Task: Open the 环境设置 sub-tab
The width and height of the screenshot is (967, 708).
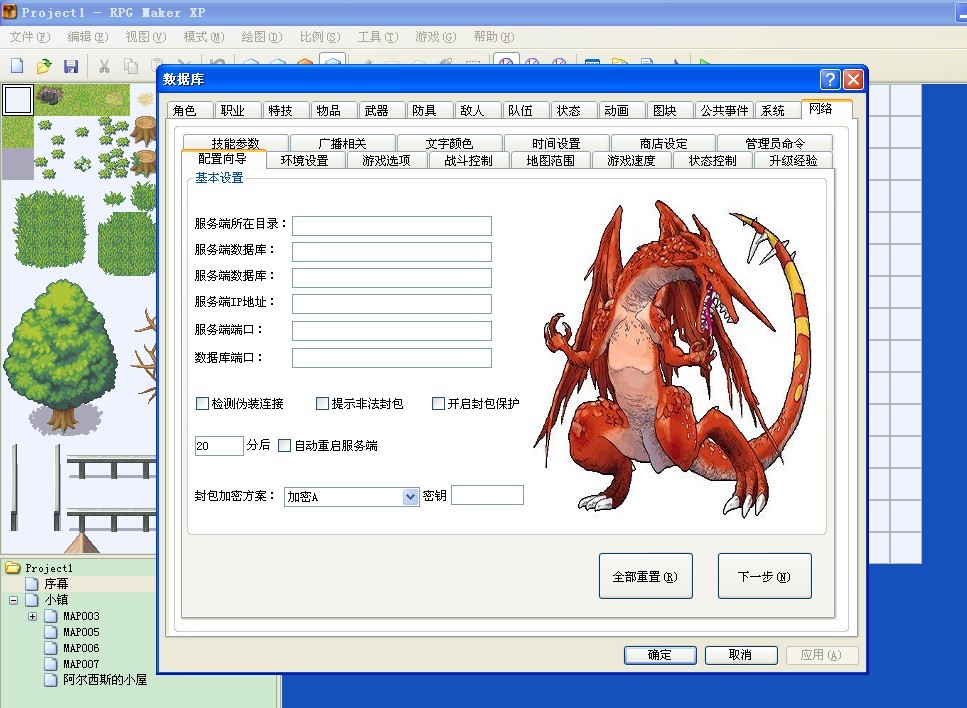Action: [305, 160]
